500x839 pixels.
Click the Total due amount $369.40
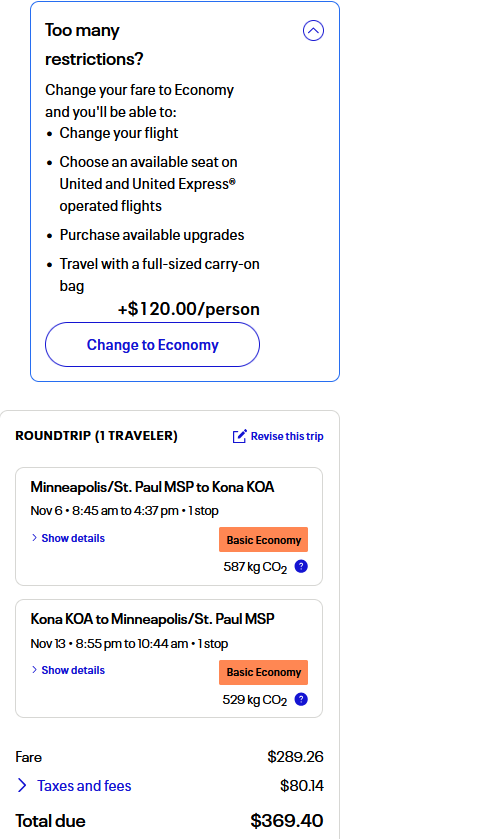pyautogui.click(x=286, y=821)
